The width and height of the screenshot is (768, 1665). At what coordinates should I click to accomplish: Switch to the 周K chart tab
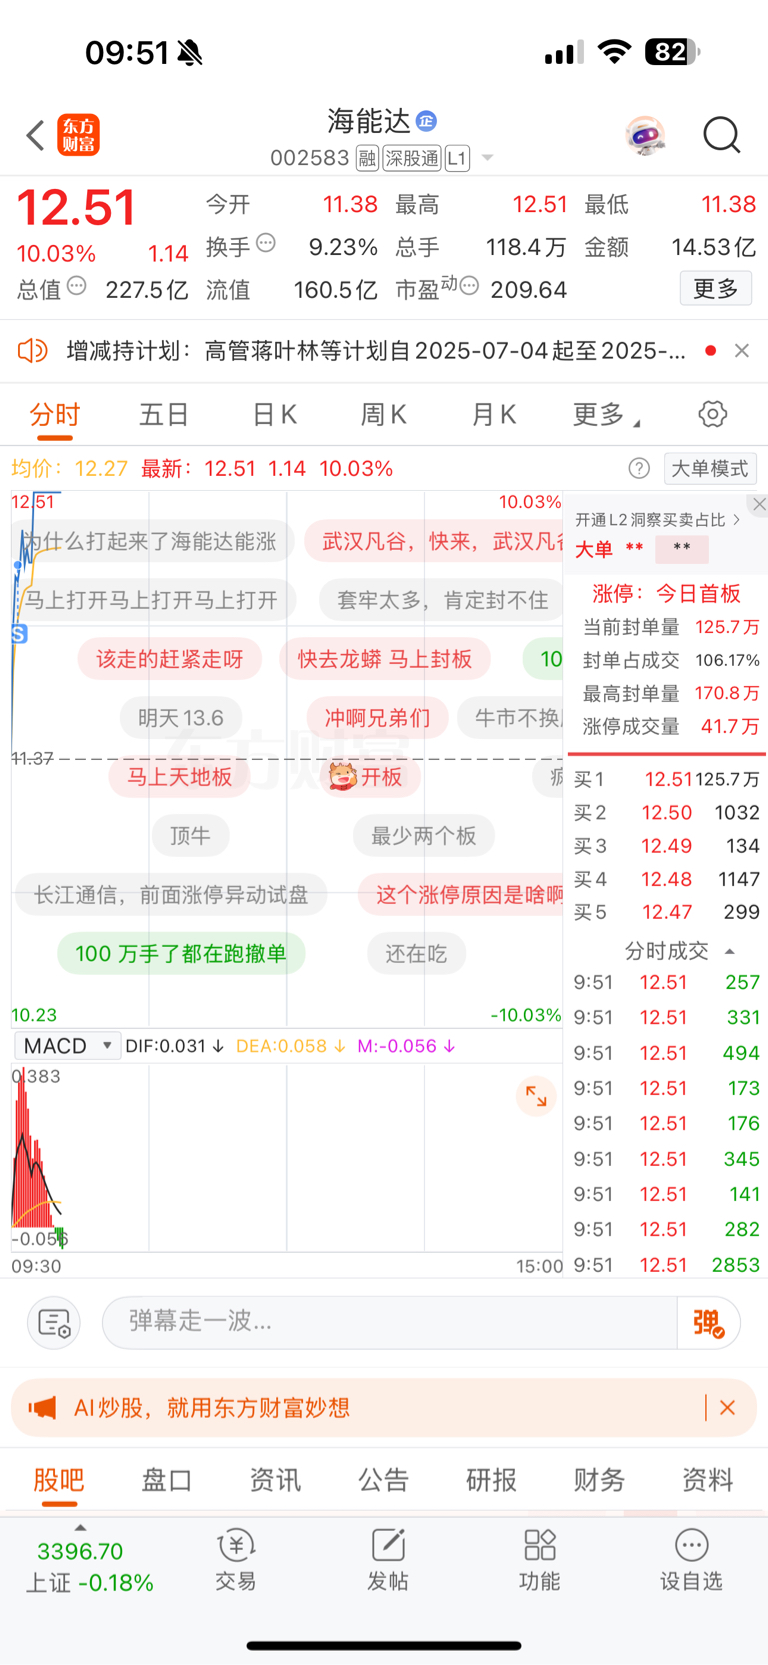[383, 414]
